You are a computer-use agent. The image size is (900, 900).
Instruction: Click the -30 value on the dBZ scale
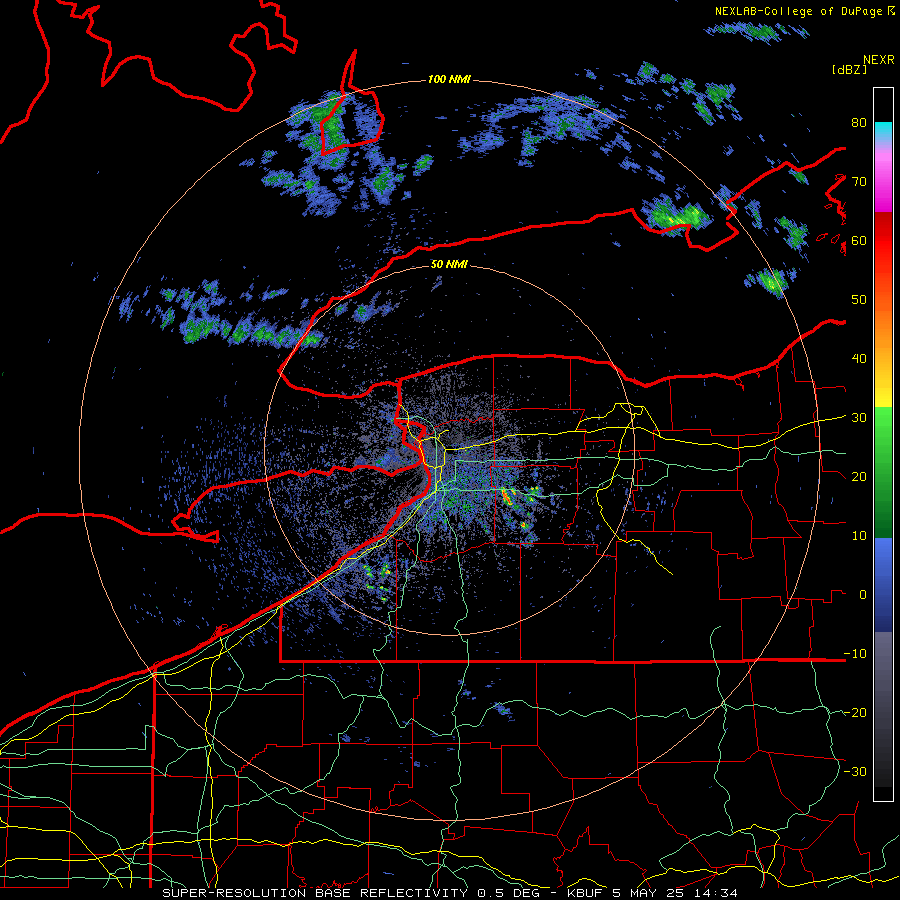point(855,771)
